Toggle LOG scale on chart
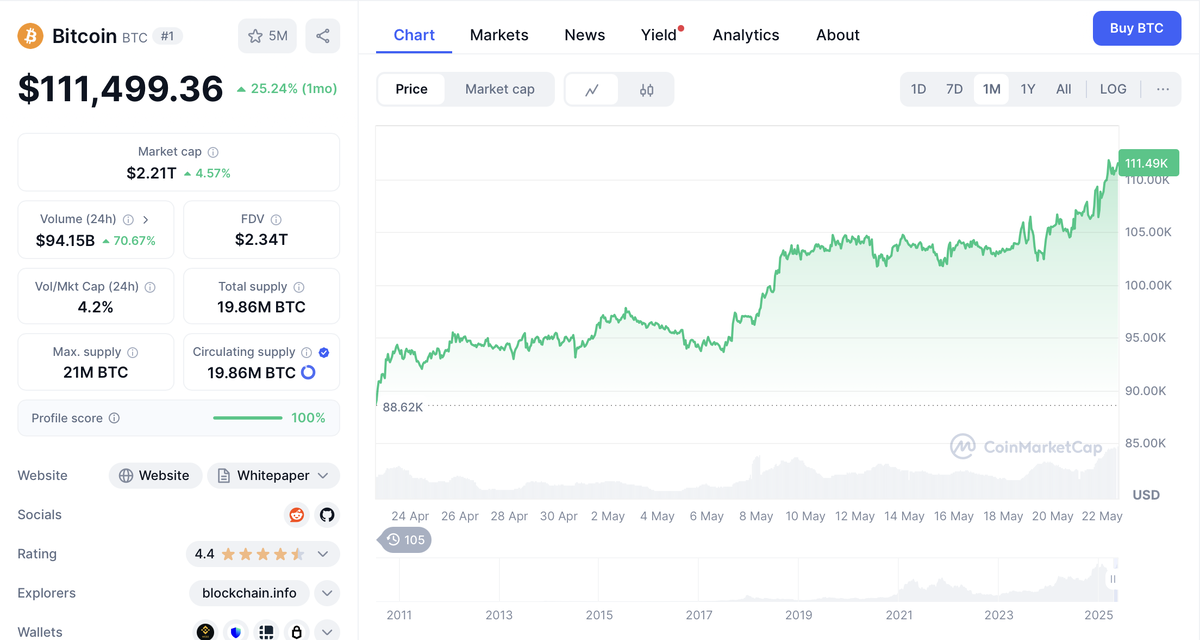 pos(1113,89)
